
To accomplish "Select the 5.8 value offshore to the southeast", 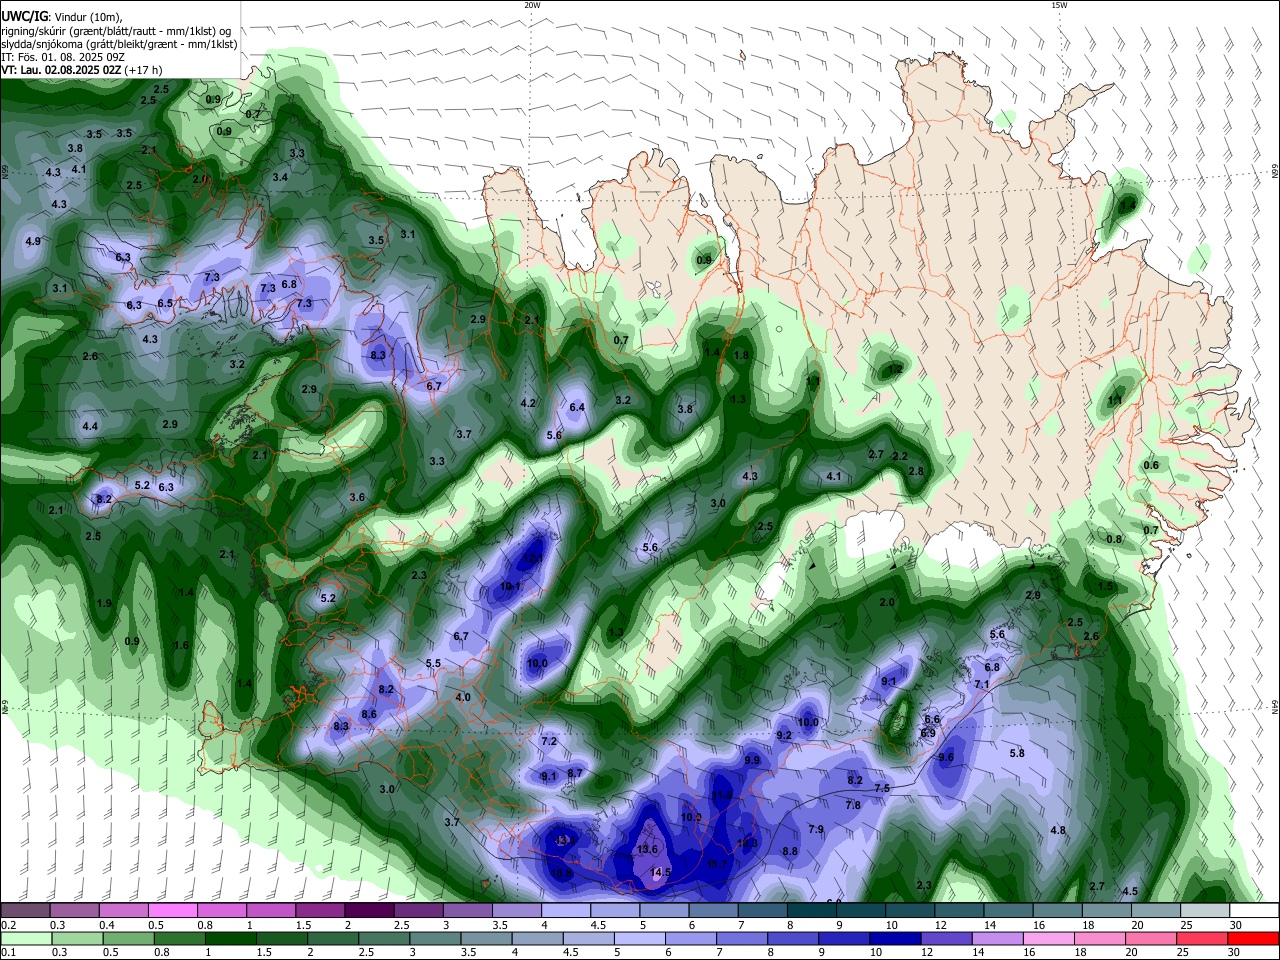I will pyautogui.click(x=1018, y=753).
